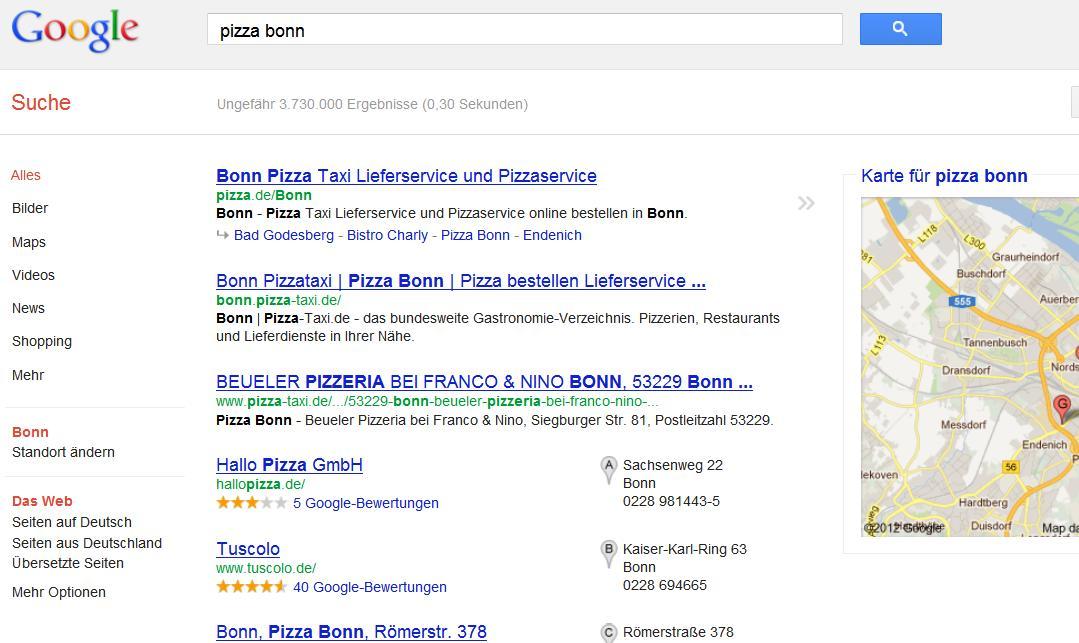Open 5 Google-Bewertungen for Hallo Pizza
The width and height of the screenshot is (1079, 643).
365,503
